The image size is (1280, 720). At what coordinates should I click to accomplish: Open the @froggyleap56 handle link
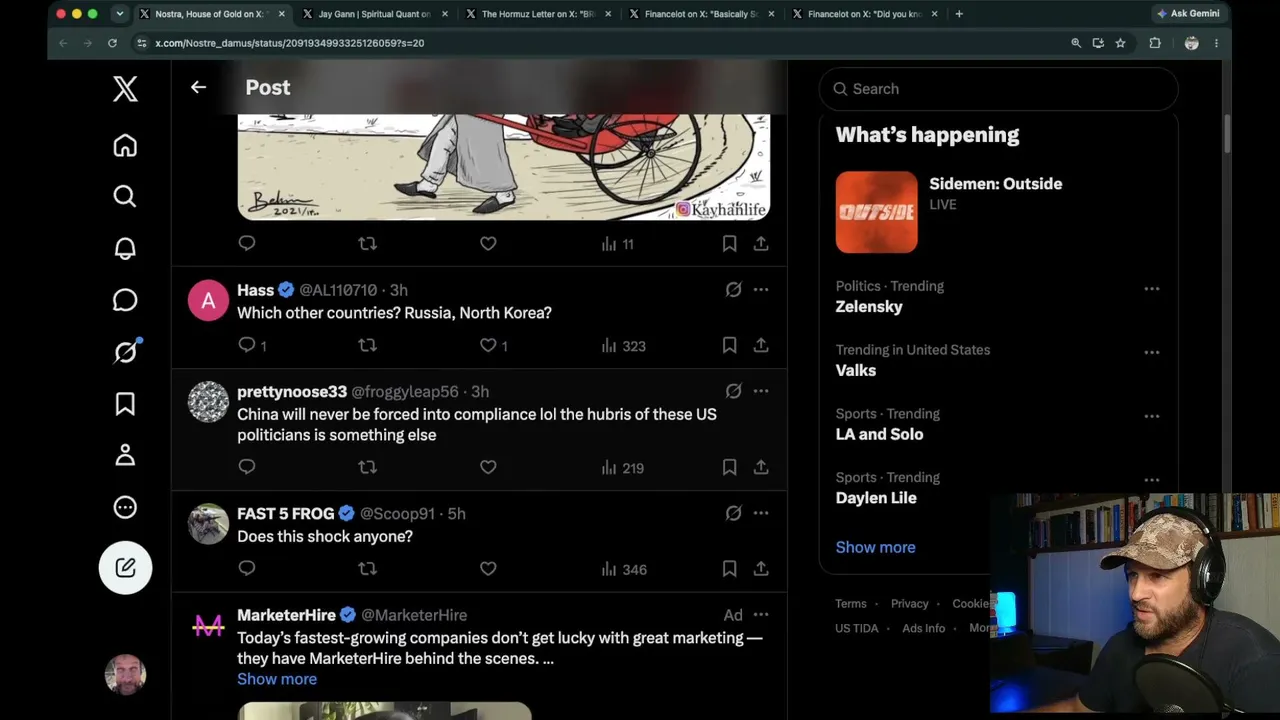tap(405, 392)
